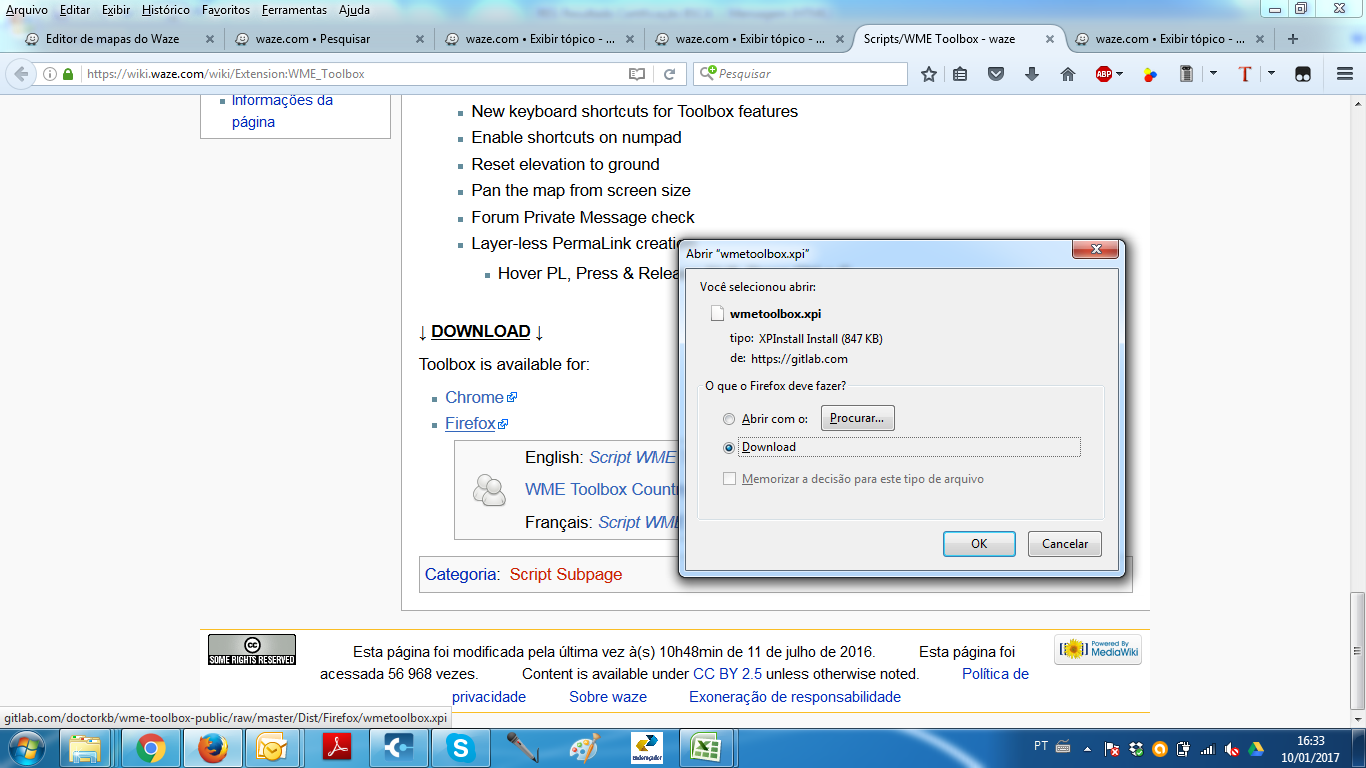This screenshot has width=1366, height=768.
Task: Click the Procurar... button
Action: point(857,419)
